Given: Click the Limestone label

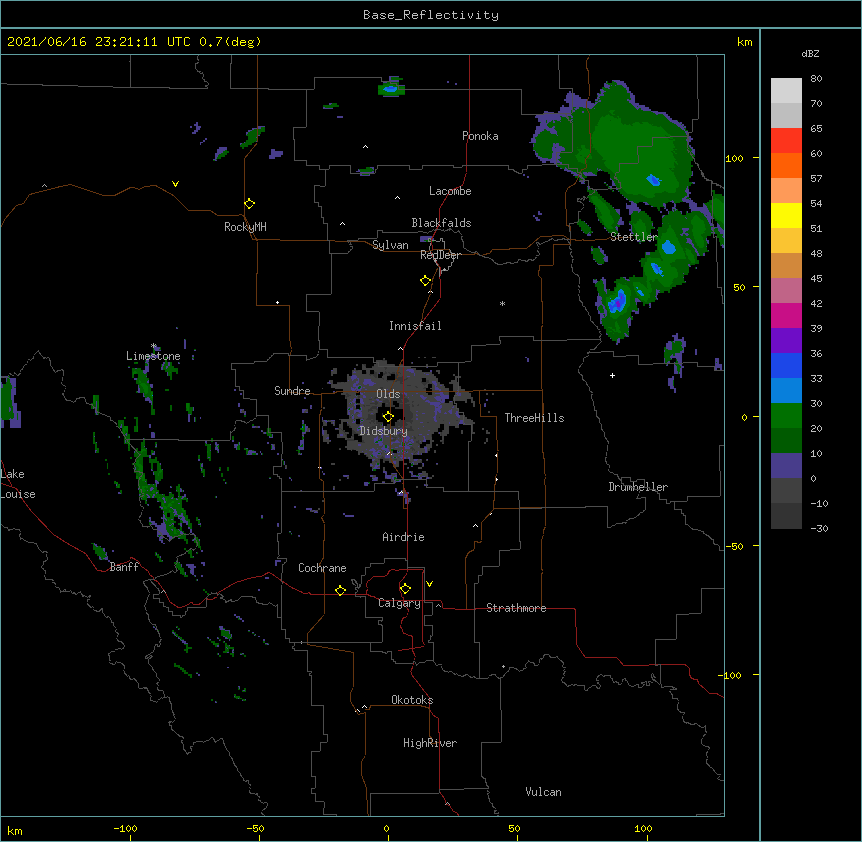Looking at the screenshot, I should pyautogui.click(x=153, y=356).
